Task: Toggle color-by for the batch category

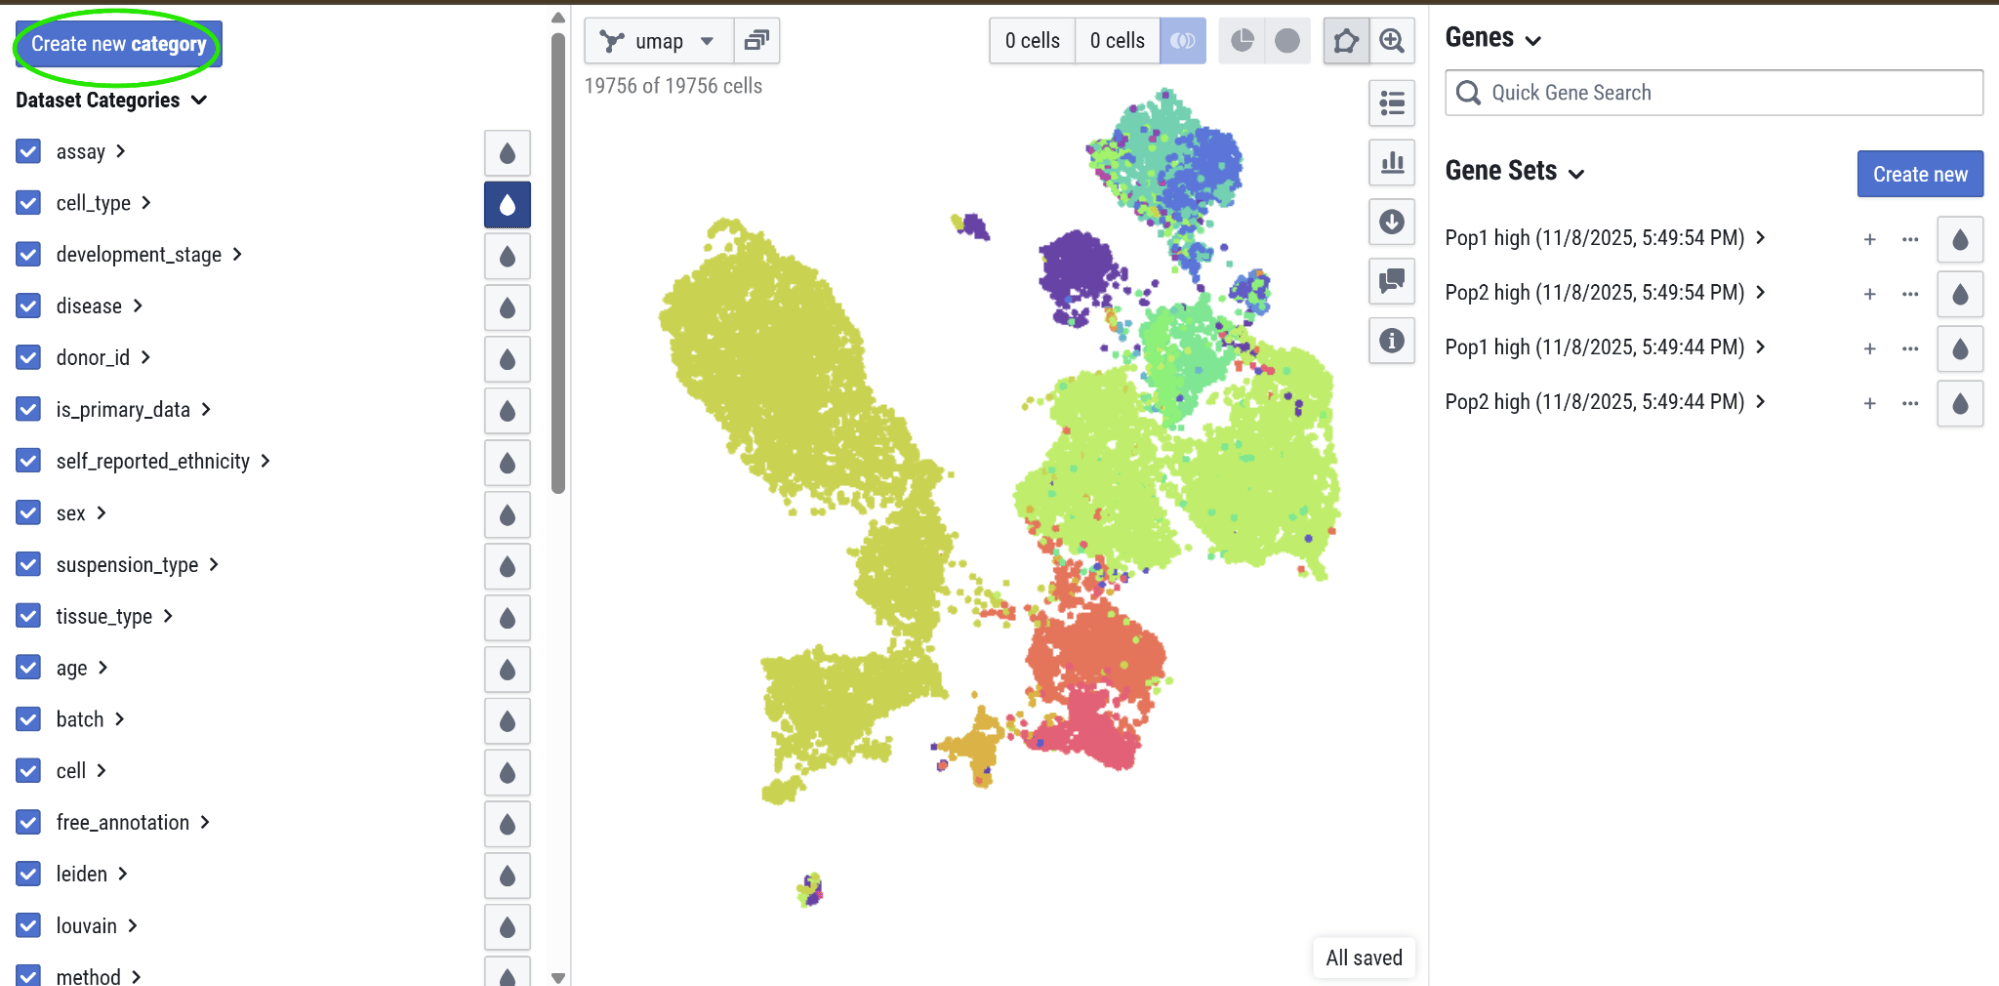Action: pos(507,720)
